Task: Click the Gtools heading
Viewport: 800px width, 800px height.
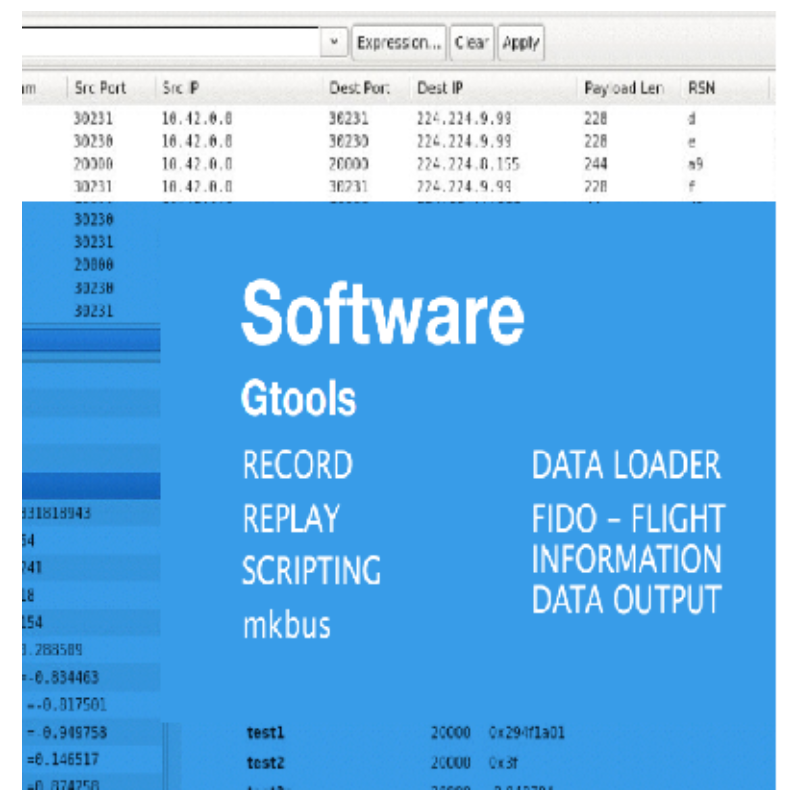Action: click(298, 398)
